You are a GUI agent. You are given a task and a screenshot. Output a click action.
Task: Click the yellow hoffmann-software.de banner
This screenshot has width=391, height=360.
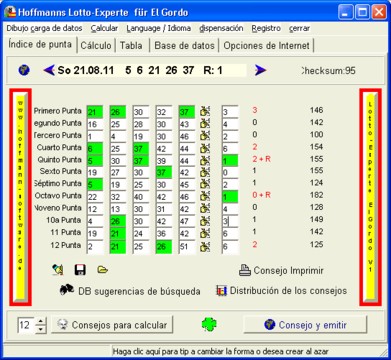click(21, 197)
